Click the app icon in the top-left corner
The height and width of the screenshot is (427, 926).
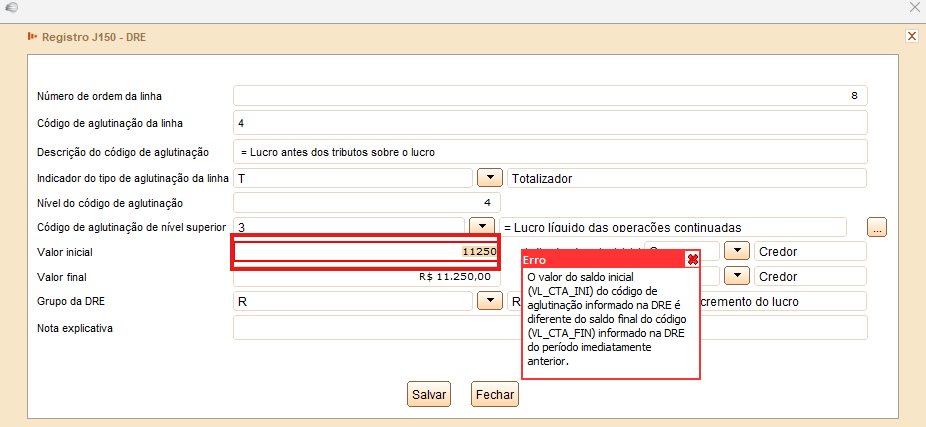click(11, 7)
